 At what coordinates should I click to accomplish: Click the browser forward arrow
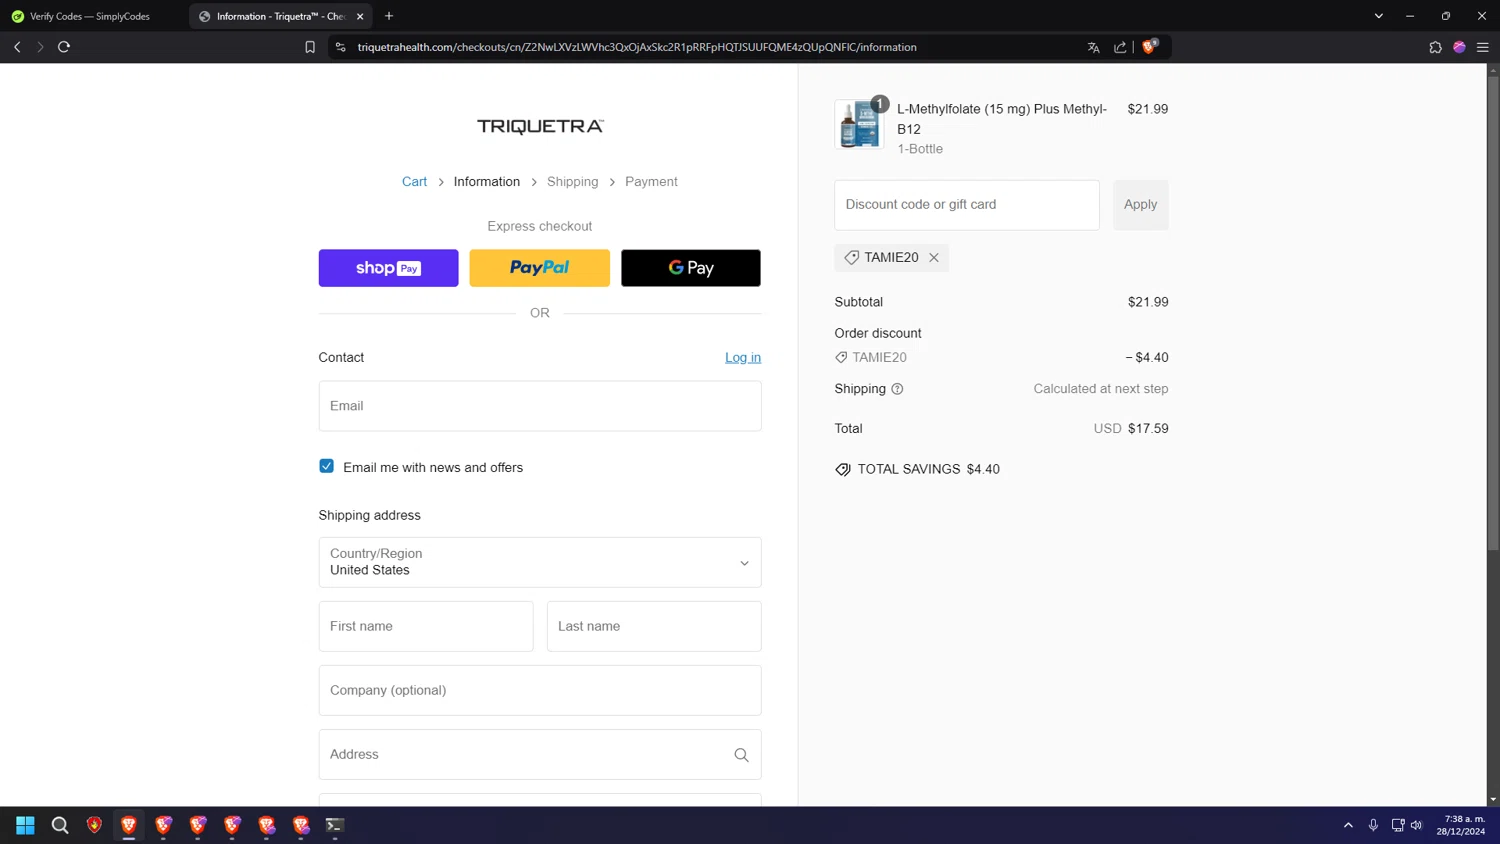(40, 47)
